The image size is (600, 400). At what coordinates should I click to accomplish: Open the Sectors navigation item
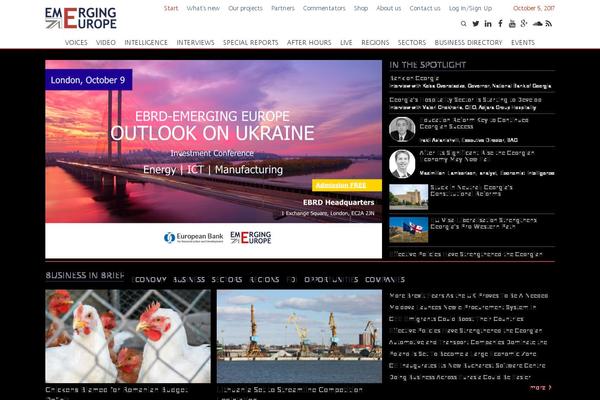pyautogui.click(x=412, y=42)
